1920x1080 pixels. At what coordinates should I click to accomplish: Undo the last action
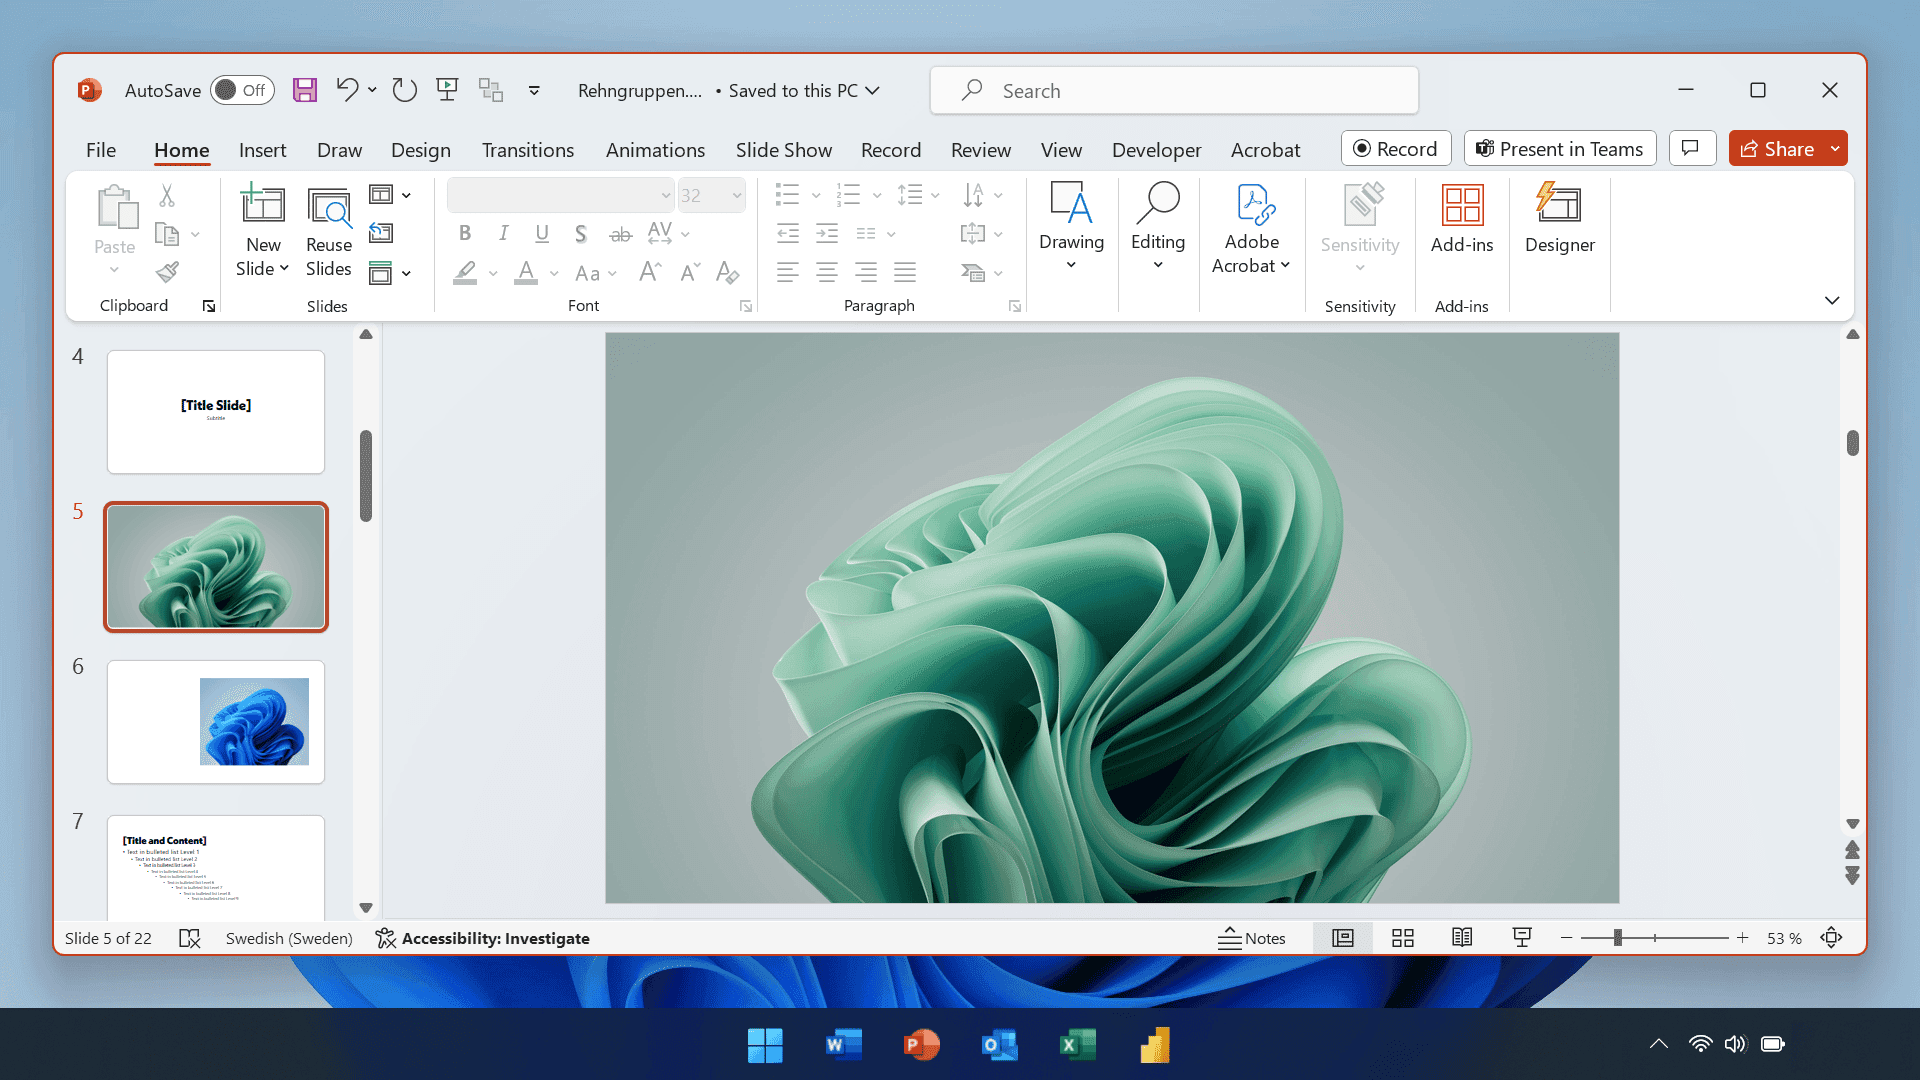(x=346, y=90)
